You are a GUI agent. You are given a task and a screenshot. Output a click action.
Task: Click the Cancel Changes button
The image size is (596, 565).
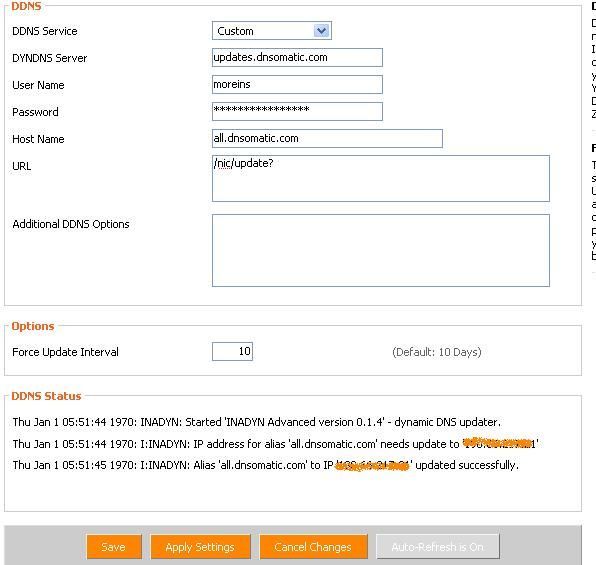pos(314,547)
